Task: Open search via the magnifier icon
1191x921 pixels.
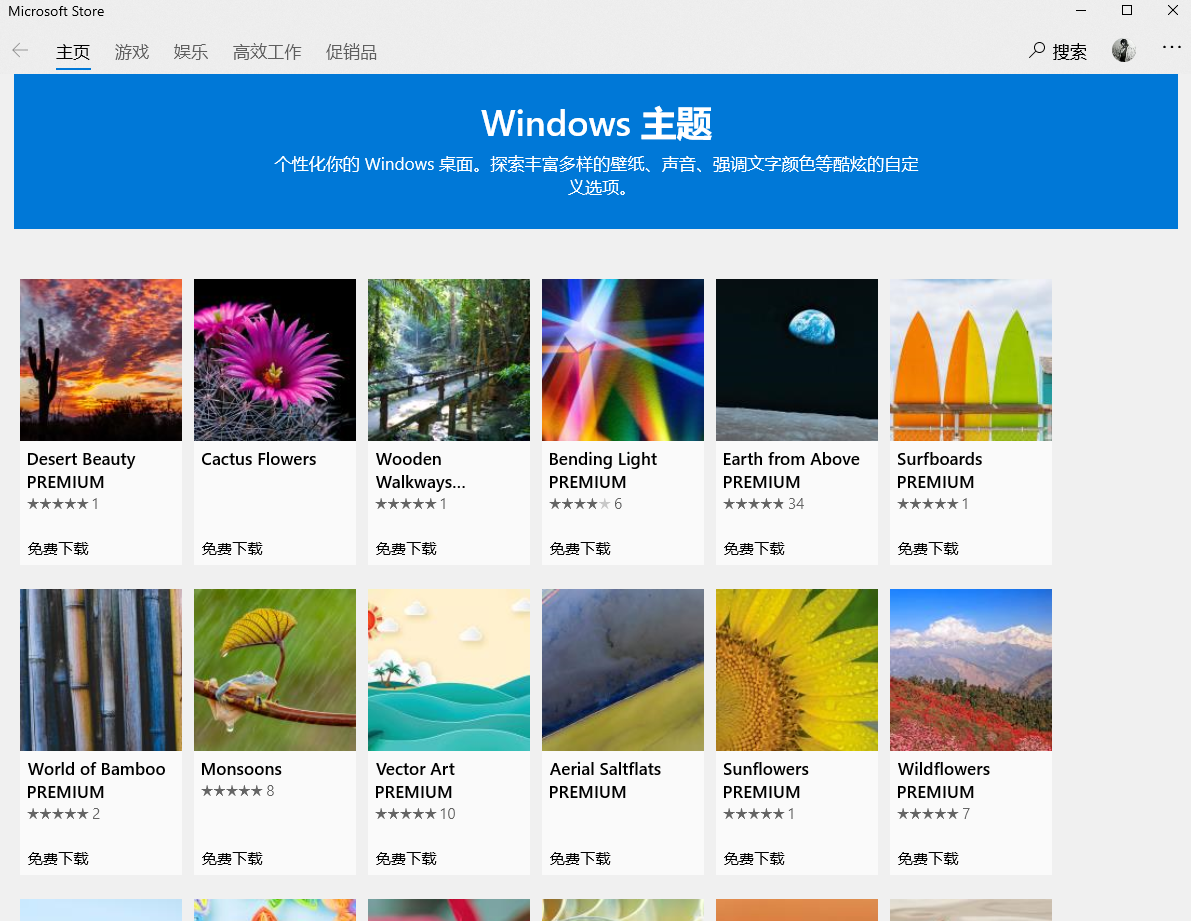Action: click(x=1037, y=51)
